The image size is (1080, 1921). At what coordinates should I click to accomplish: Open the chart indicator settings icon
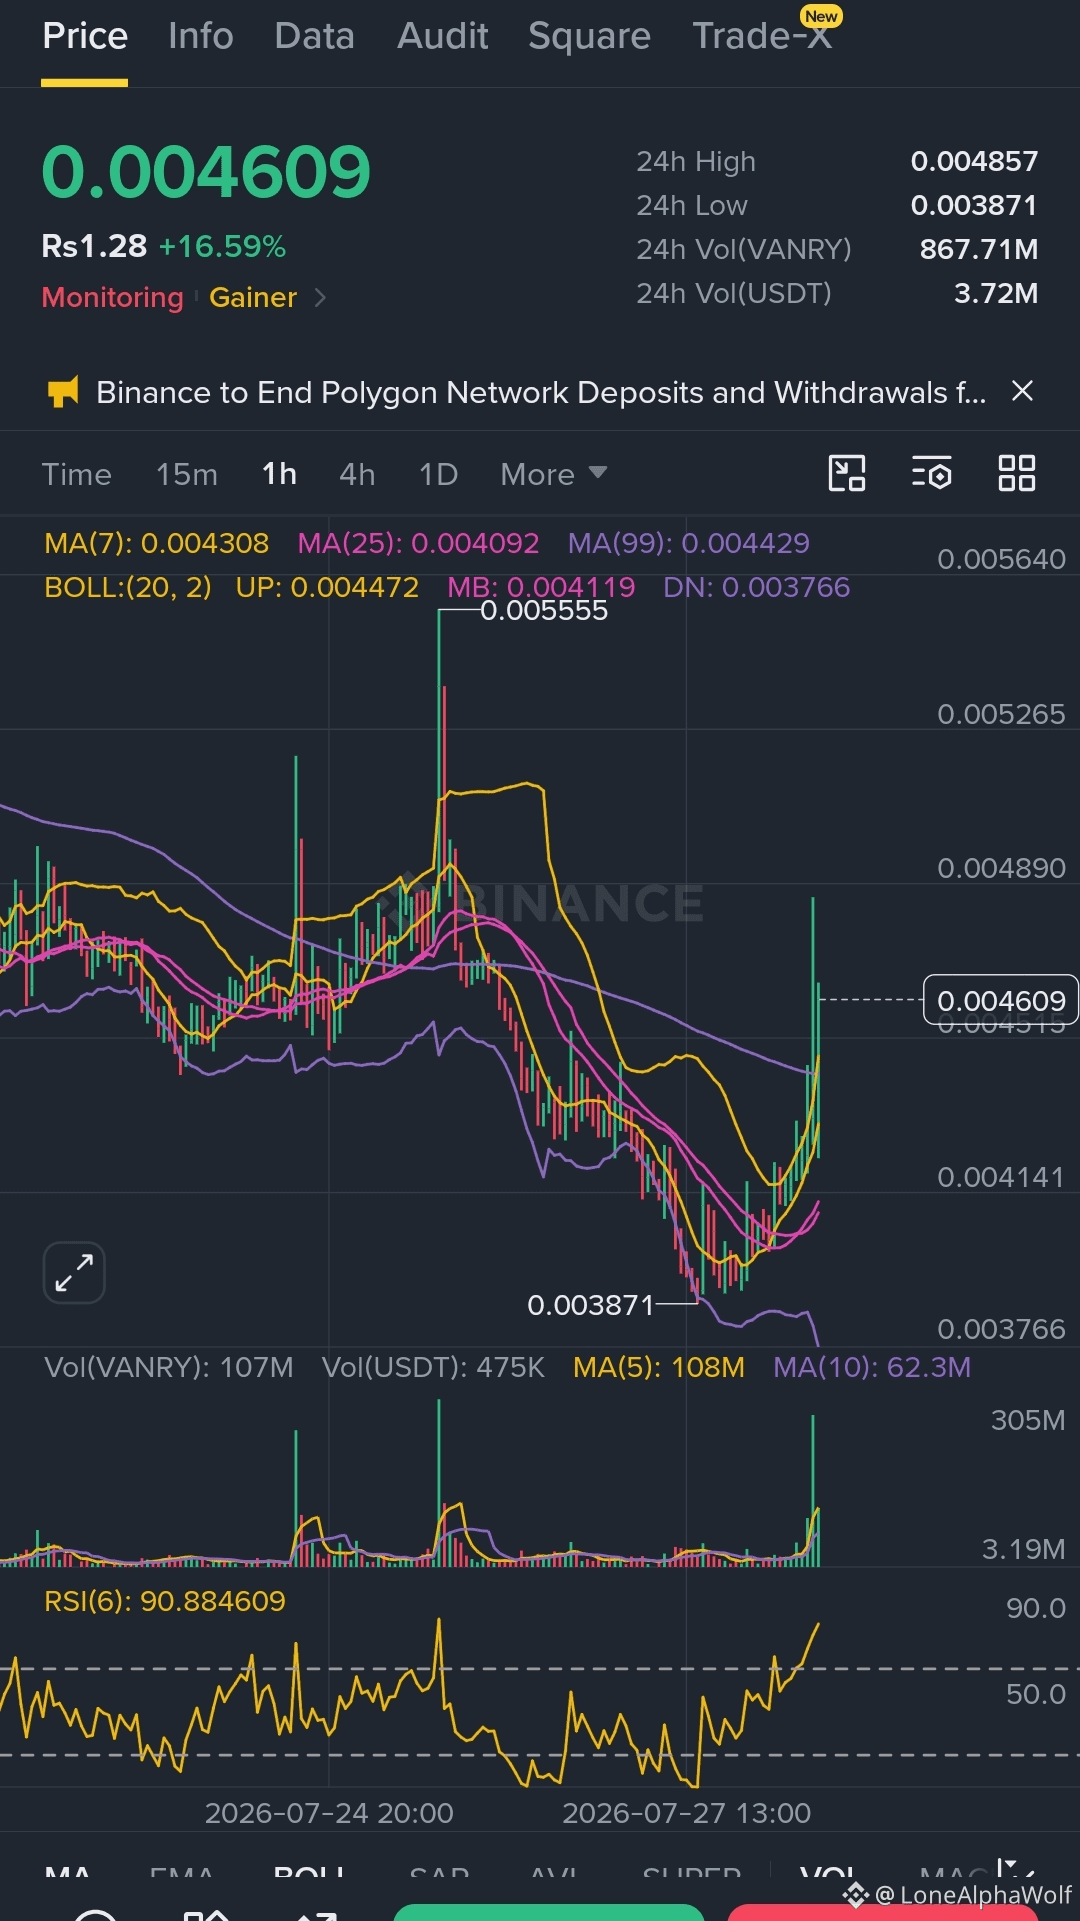pyautogui.click(x=932, y=473)
